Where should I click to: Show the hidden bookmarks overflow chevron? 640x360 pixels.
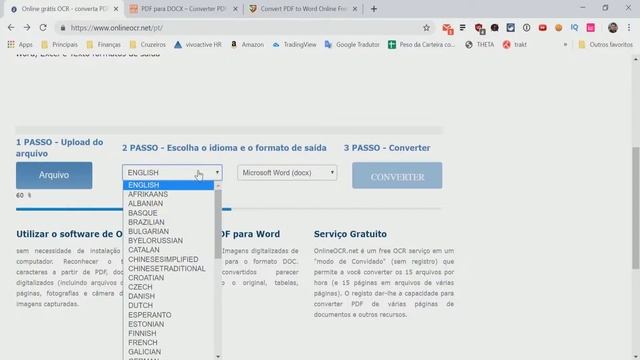565,44
